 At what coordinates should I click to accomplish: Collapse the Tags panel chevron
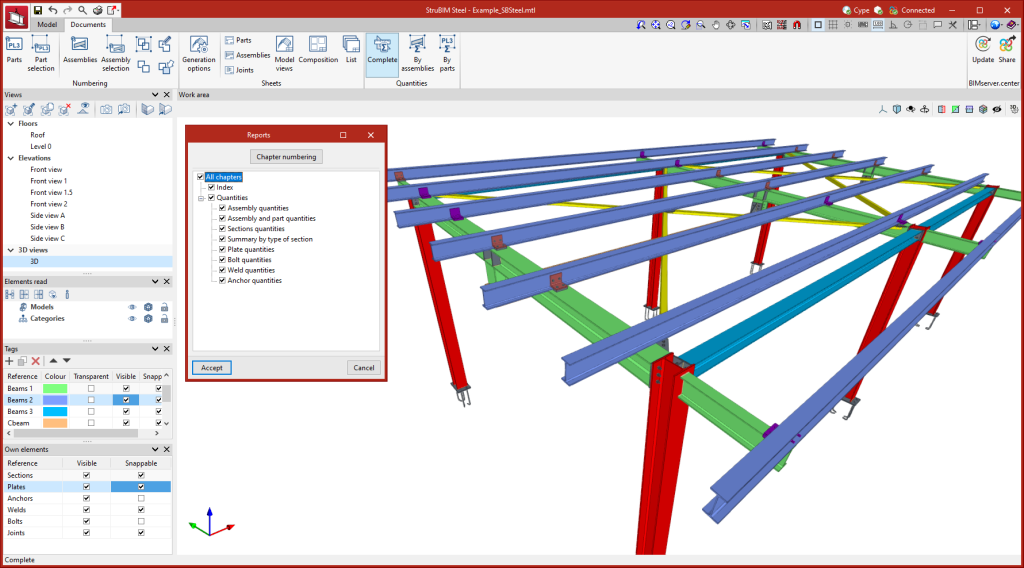[x=154, y=348]
